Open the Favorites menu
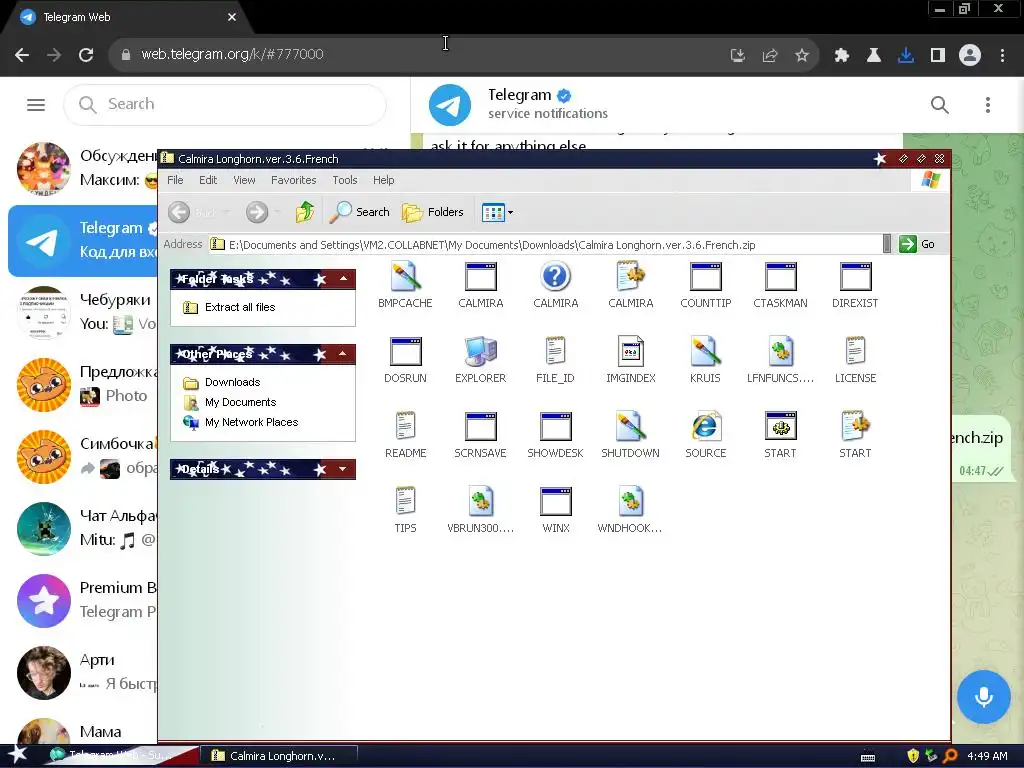 click(293, 180)
